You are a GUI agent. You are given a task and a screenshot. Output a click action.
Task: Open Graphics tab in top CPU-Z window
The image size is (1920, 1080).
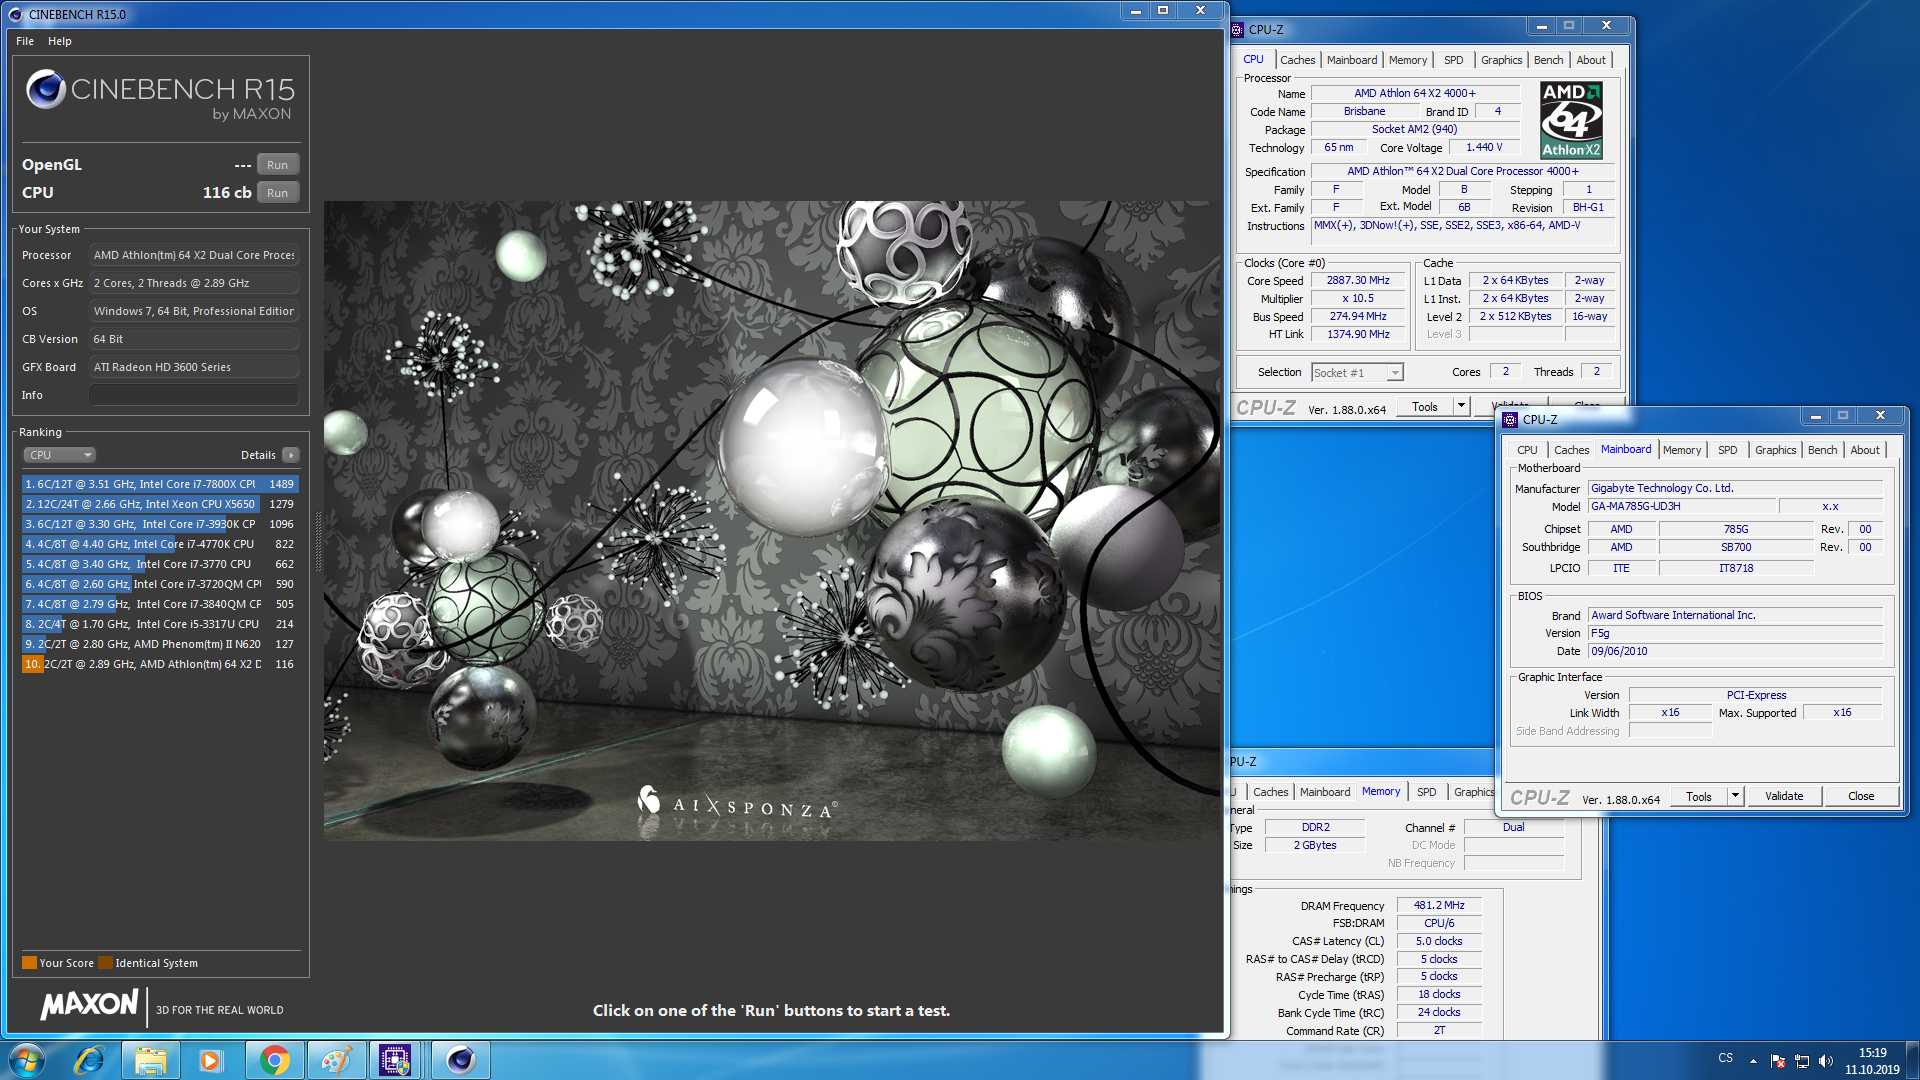coord(1501,60)
